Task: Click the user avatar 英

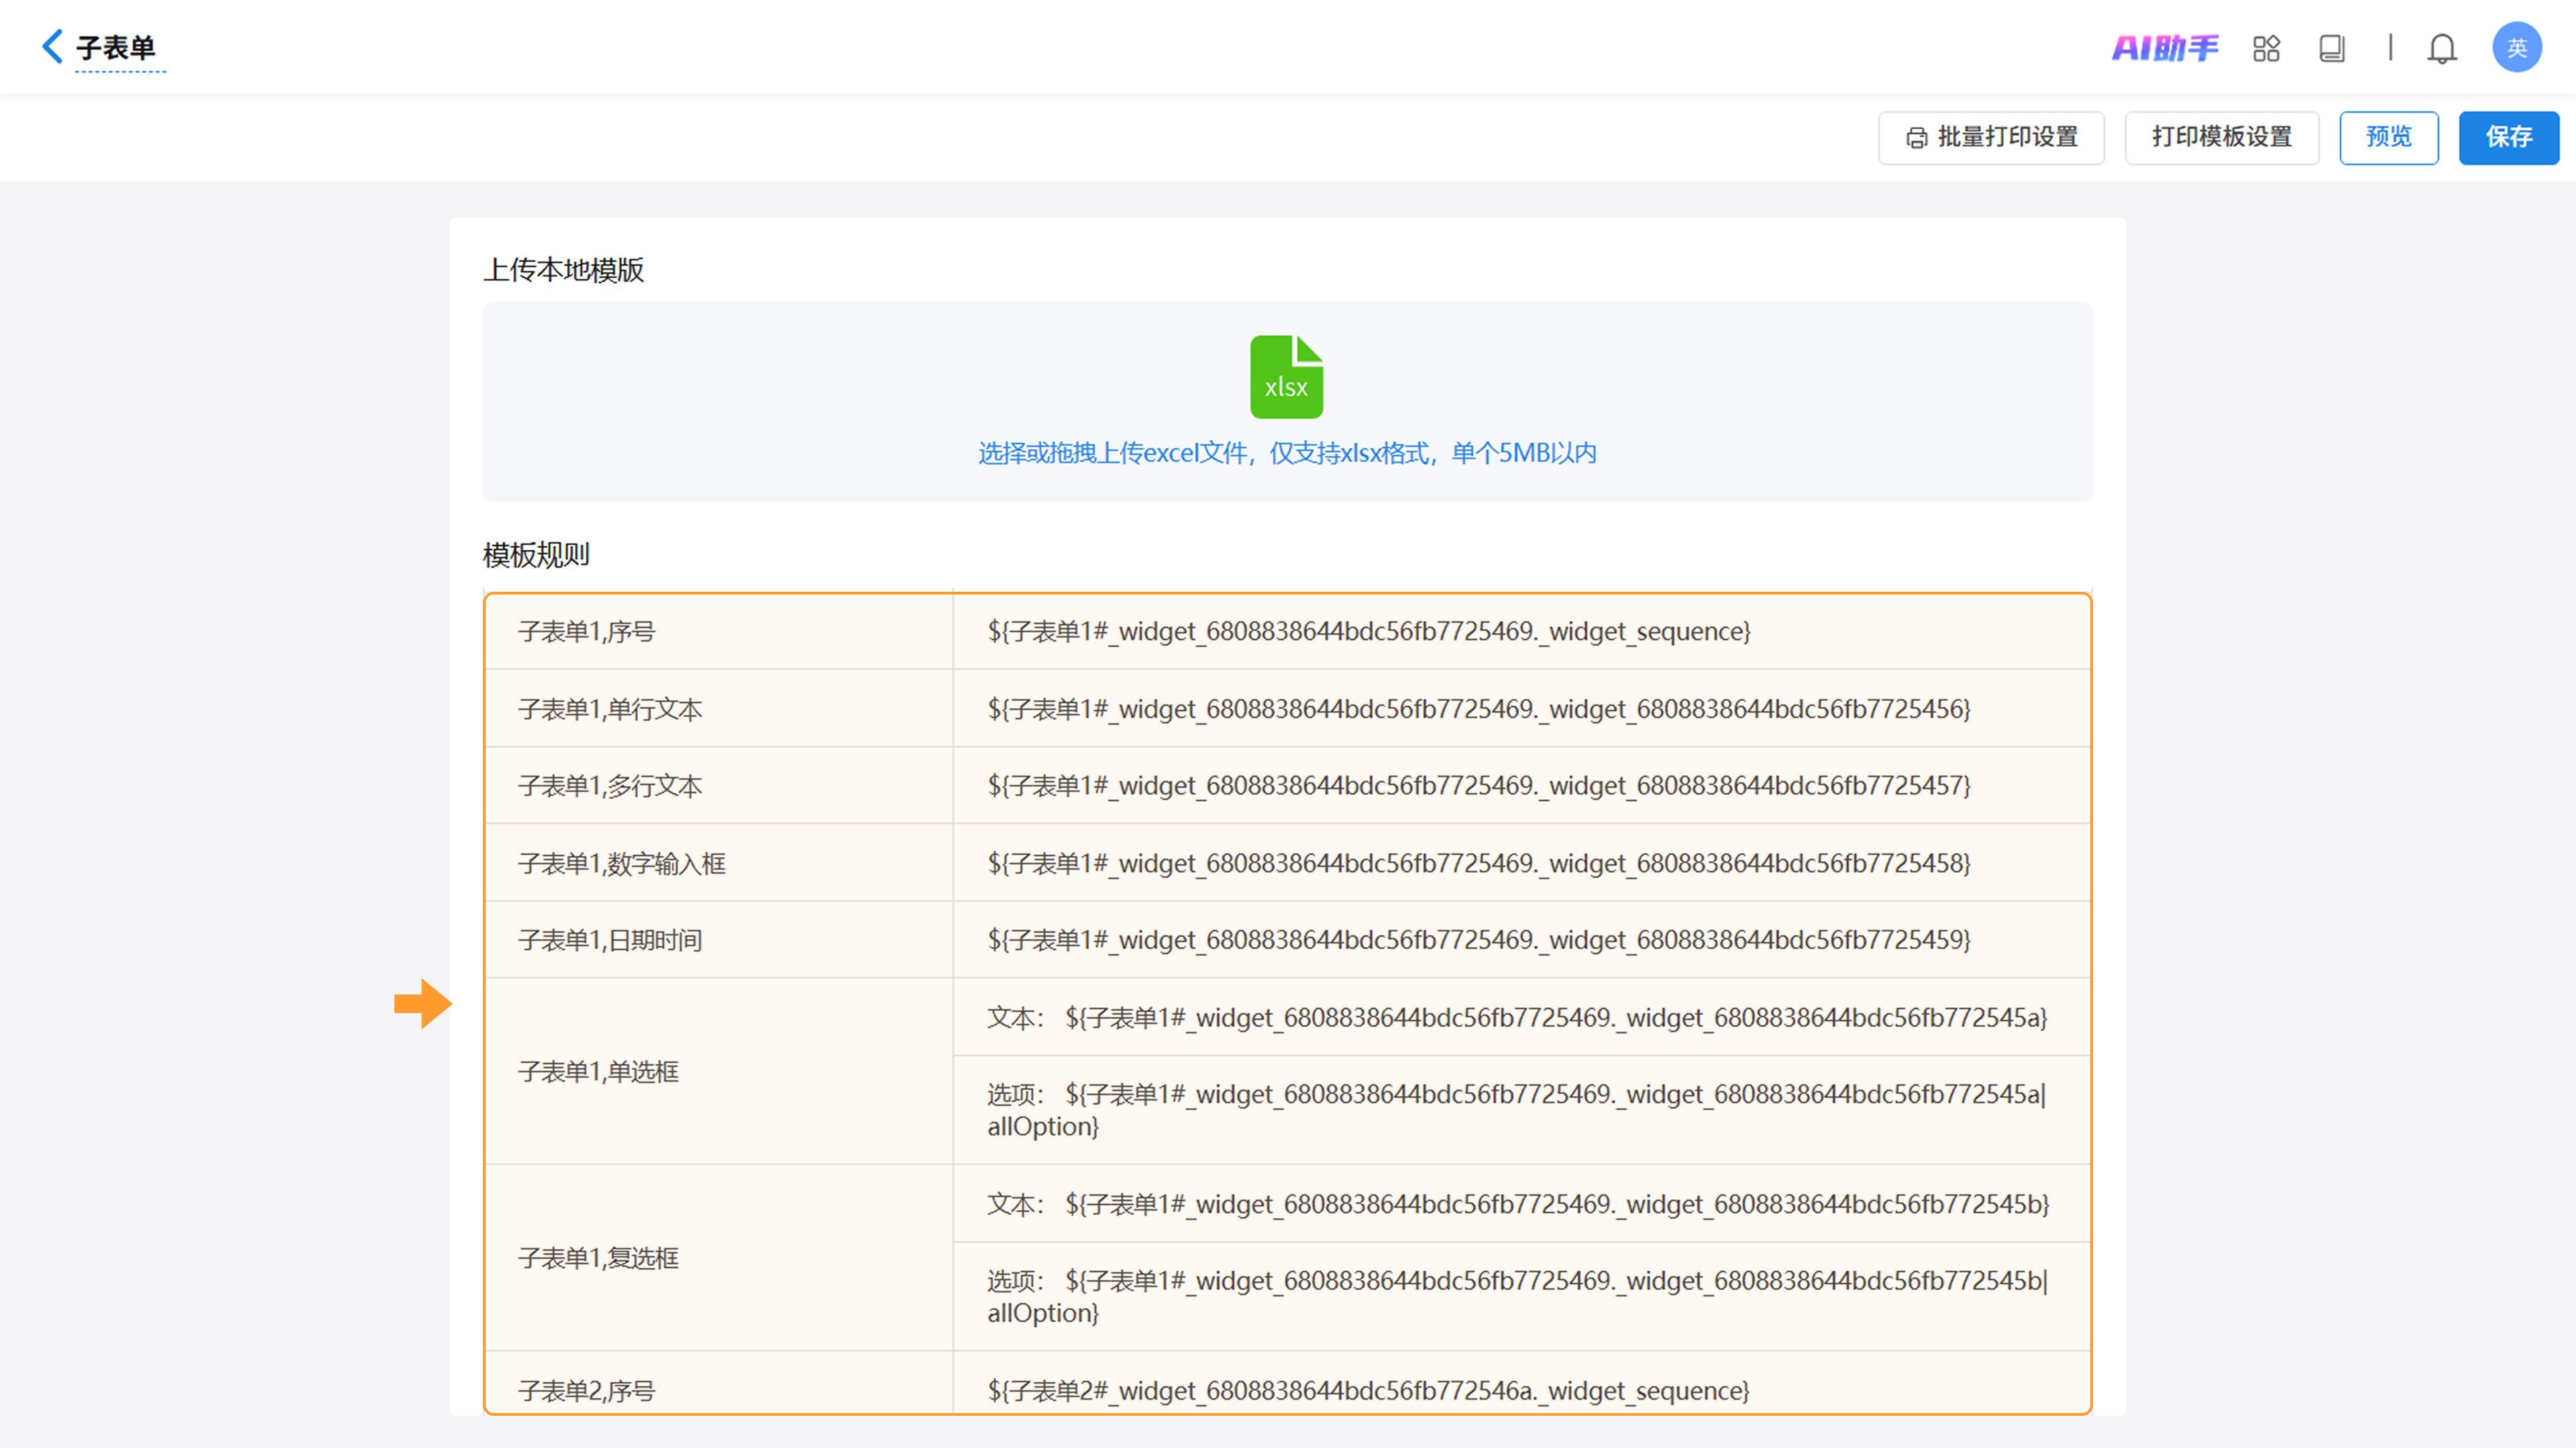Action: (x=2516, y=48)
